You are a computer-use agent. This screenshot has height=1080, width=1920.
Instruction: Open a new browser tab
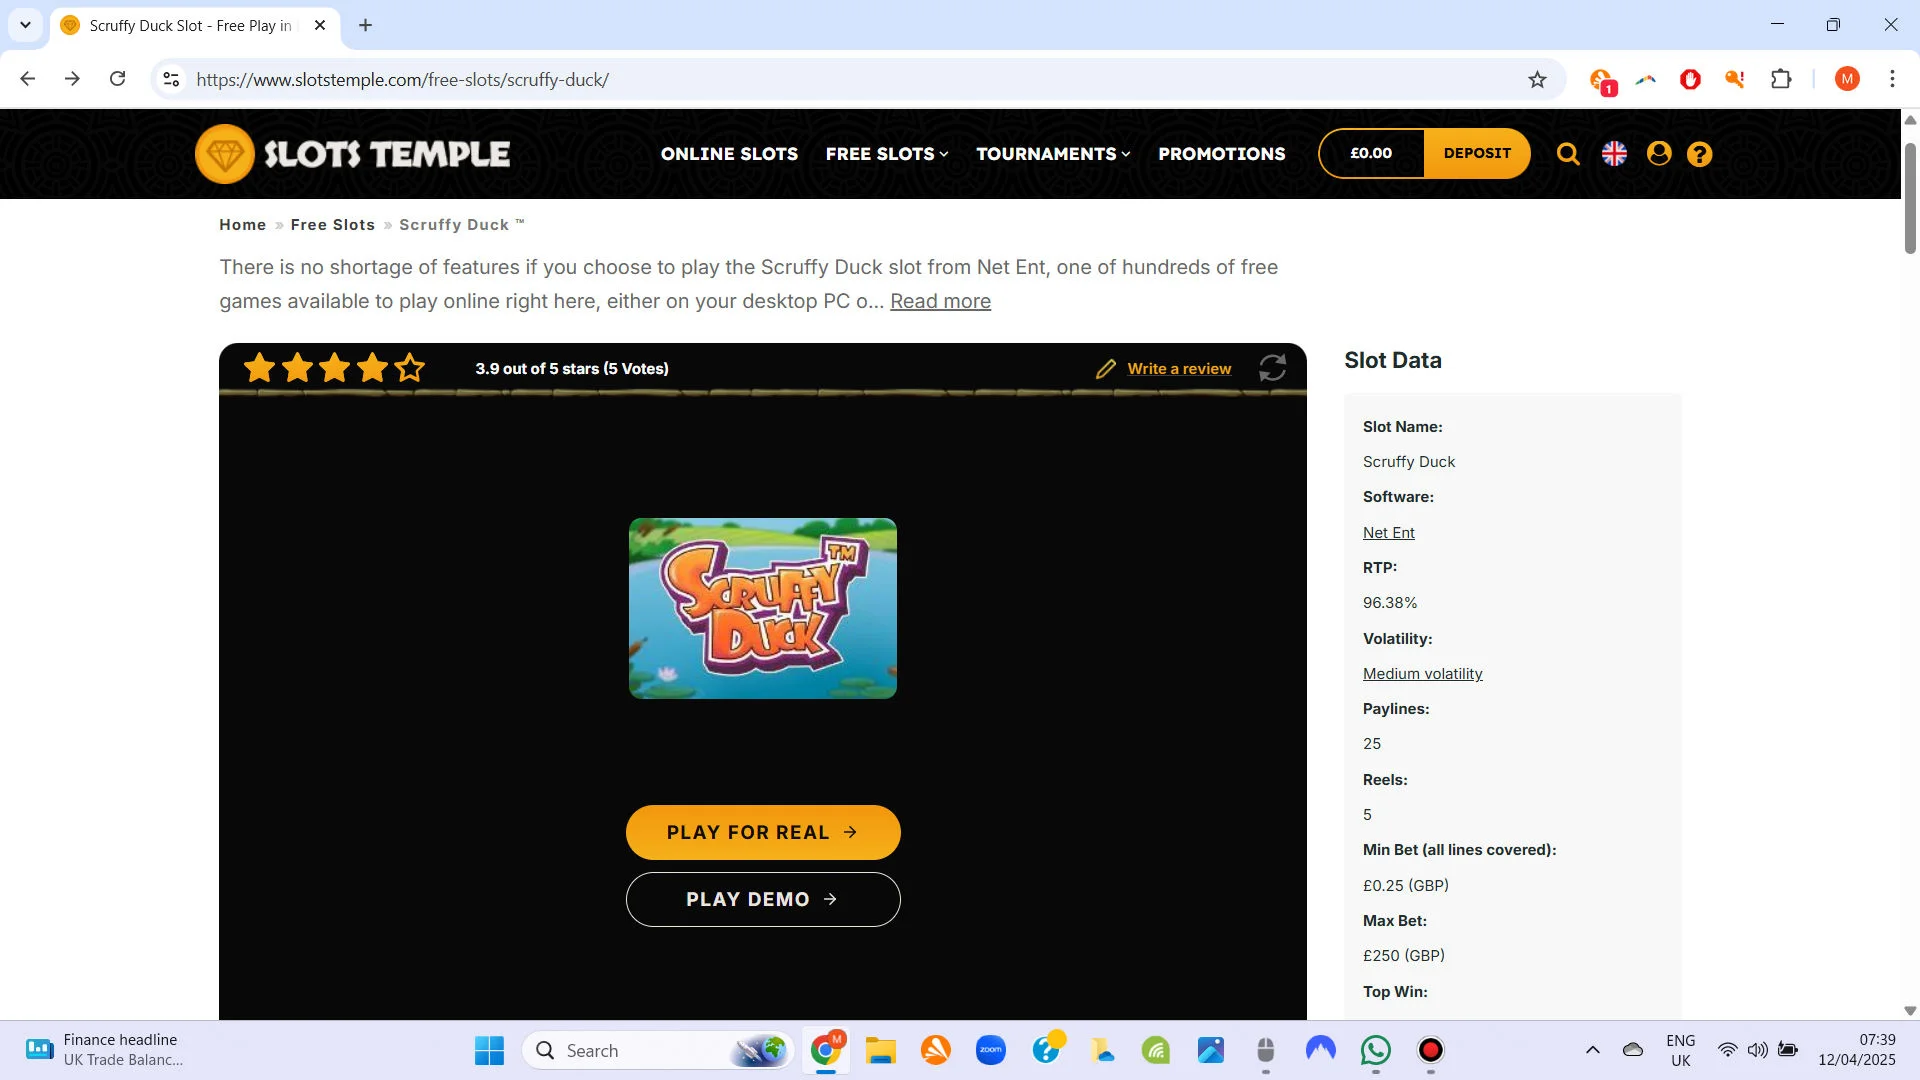(366, 25)
